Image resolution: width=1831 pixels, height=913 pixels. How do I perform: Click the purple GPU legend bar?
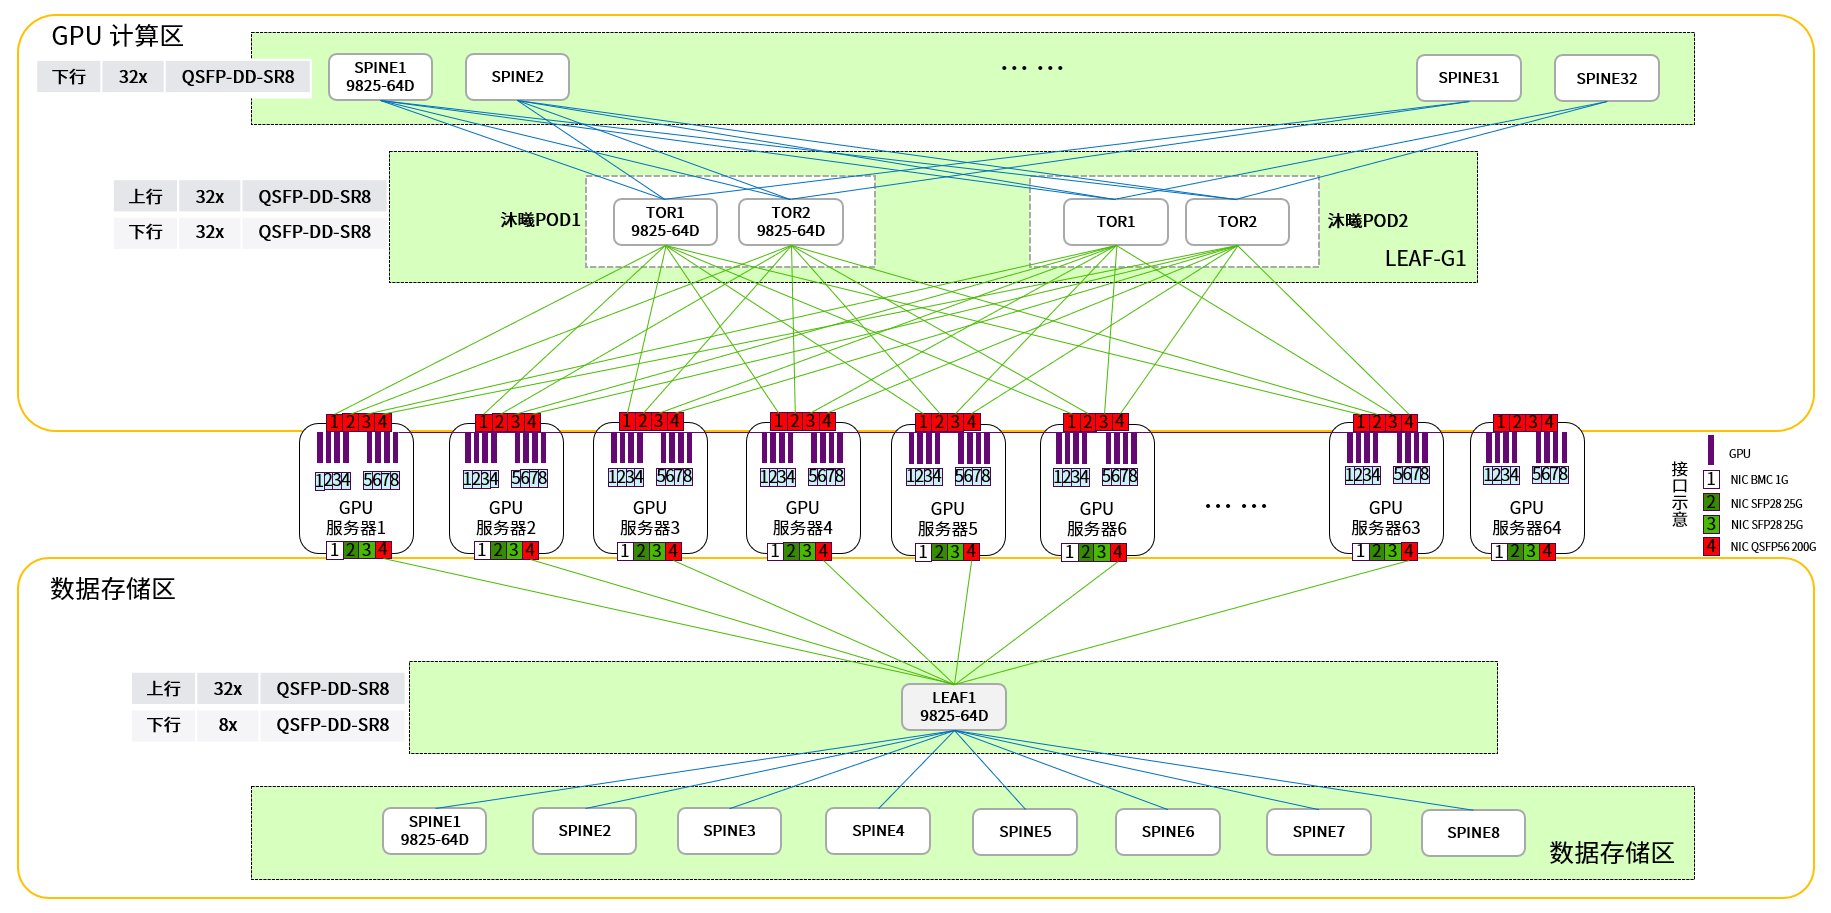click(1711, 450)
